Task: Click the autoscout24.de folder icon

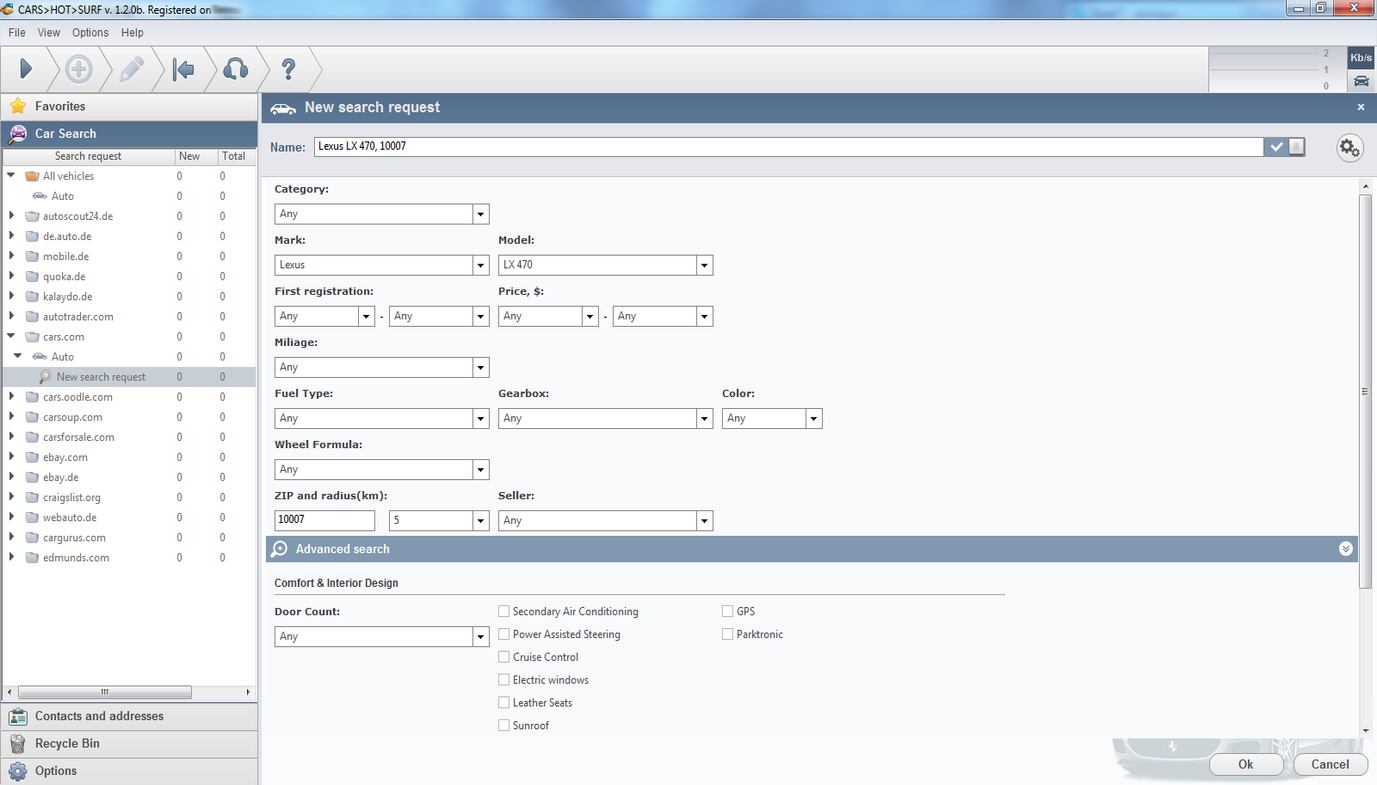Action: [32, 216]
